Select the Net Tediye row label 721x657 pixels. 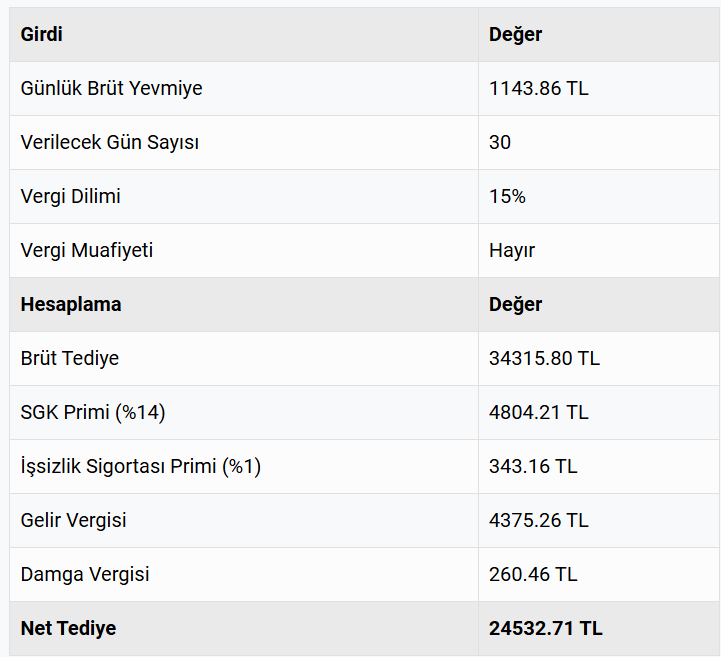tap(68, 628)
